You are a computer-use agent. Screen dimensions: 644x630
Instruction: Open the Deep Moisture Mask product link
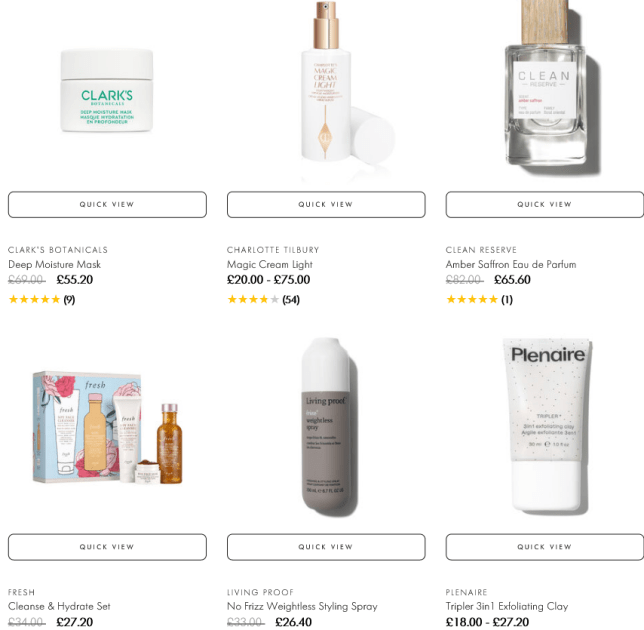tap(54, 264)
